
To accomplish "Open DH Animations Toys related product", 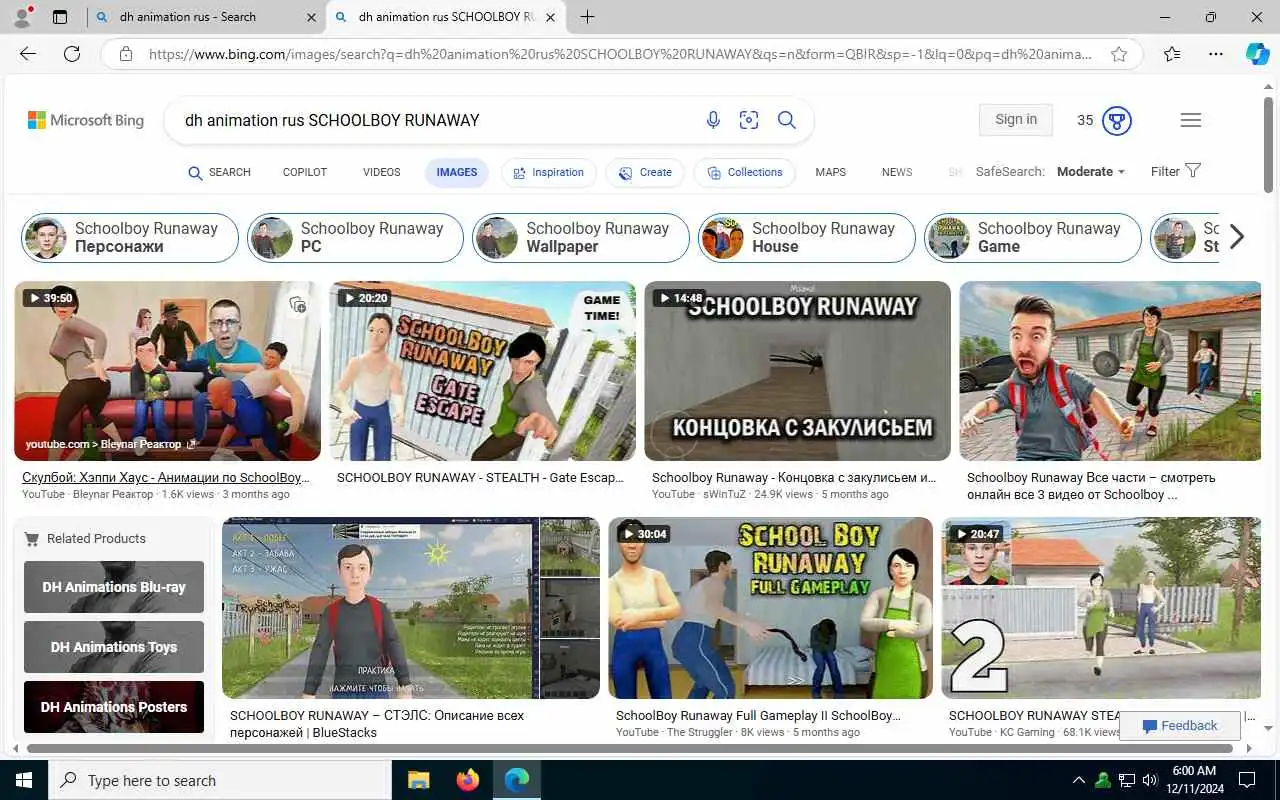I will (x=114, y=647).
